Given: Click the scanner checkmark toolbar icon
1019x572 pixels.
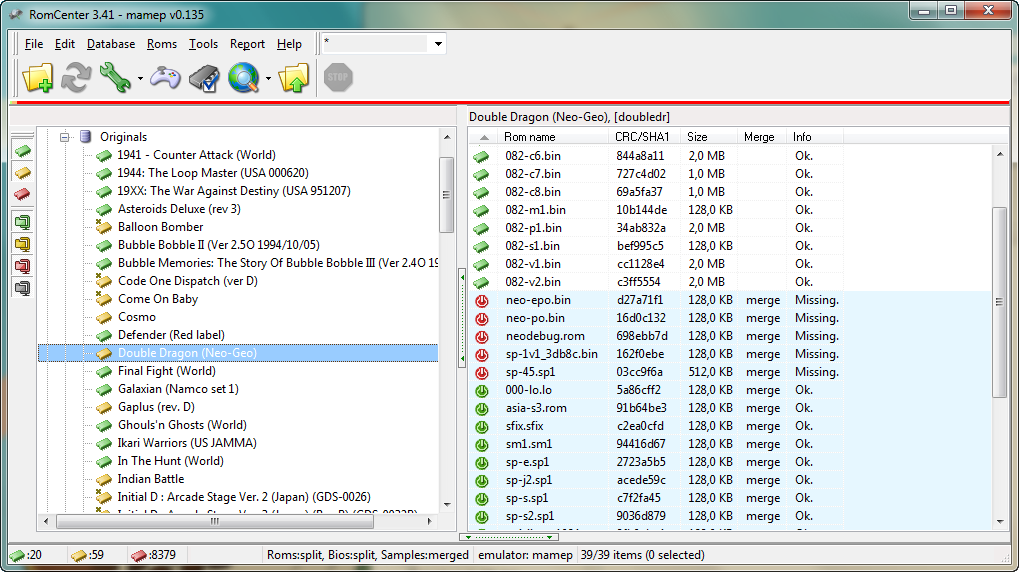Looking at the screenshot, I should (x=204, y=78).
